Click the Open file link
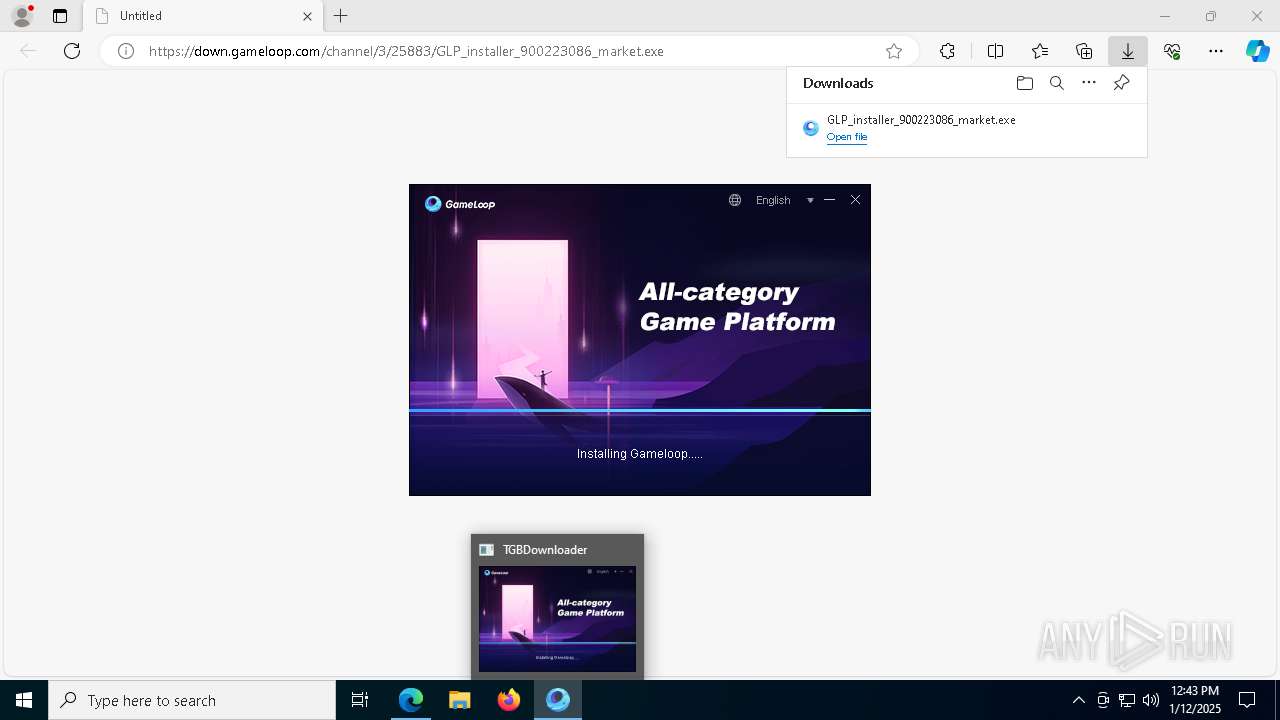The height and width of the screenshot is (720, 1280). (x=847, y=137)
